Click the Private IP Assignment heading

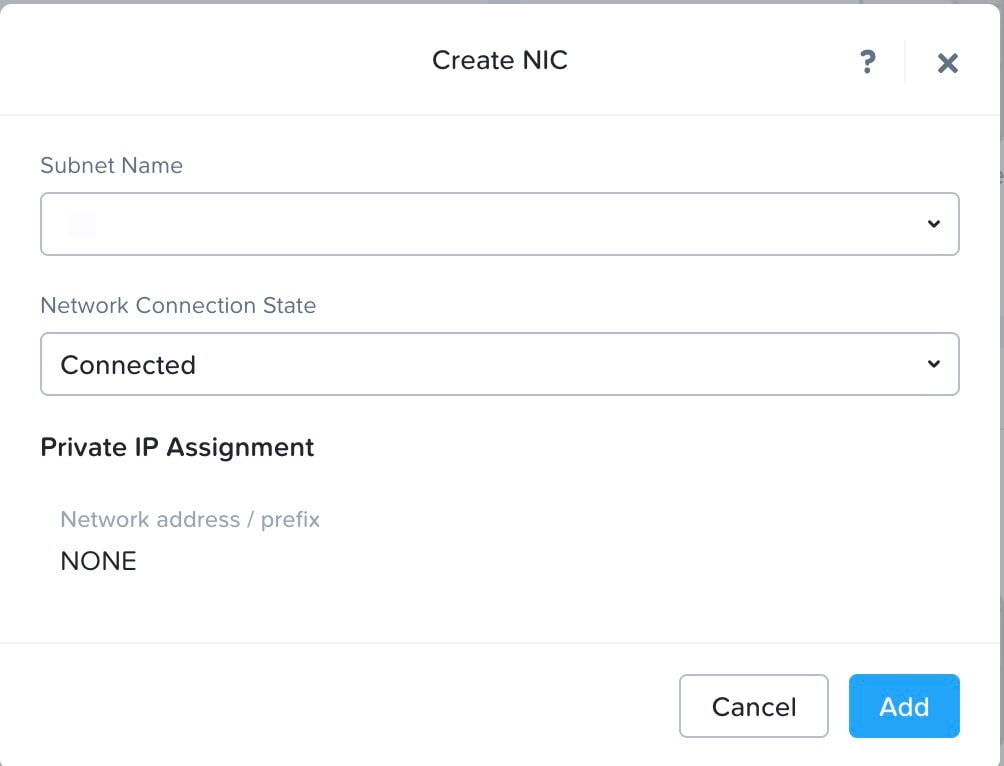tap(176, 447)
